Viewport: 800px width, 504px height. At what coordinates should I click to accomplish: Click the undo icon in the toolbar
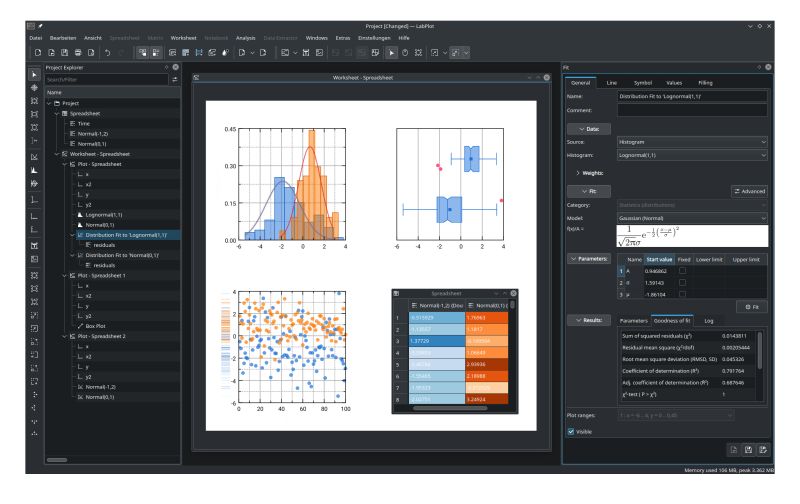[x=108, y=51]
